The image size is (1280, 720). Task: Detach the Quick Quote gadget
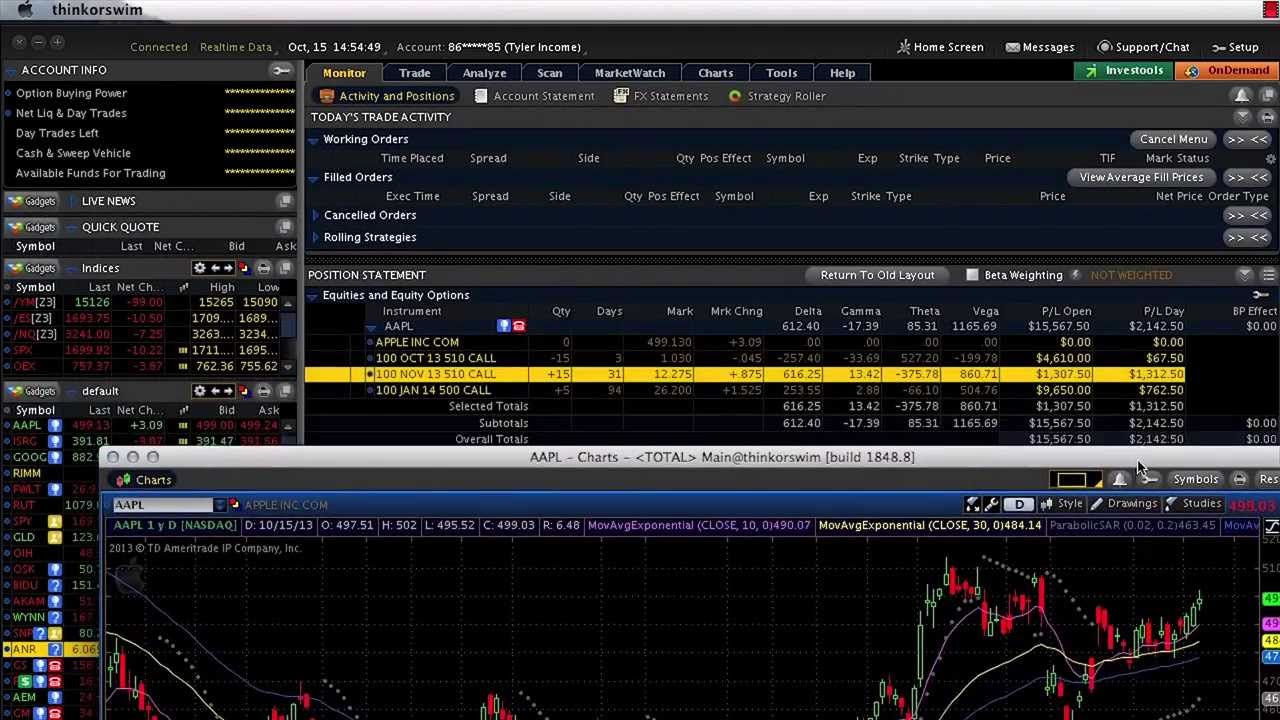pos(285,227)
